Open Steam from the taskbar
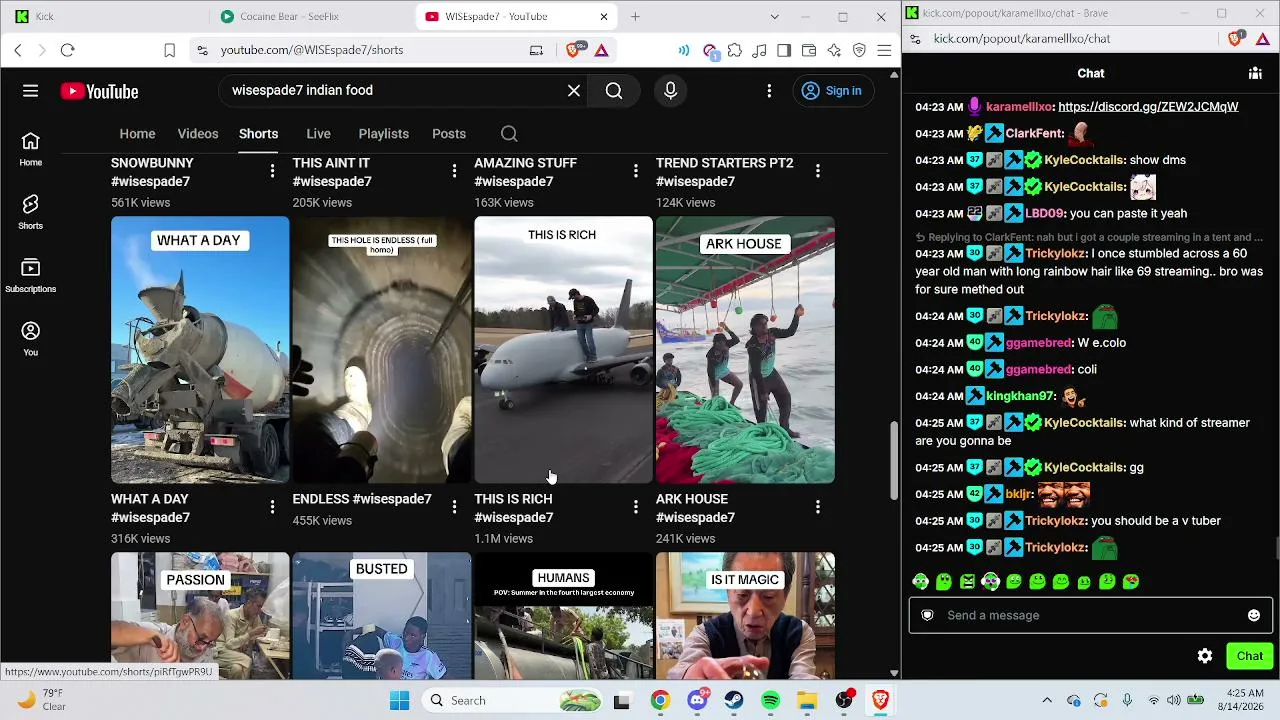The height and width of the screenshot is (720, 1280). click(x=734, y=700)
